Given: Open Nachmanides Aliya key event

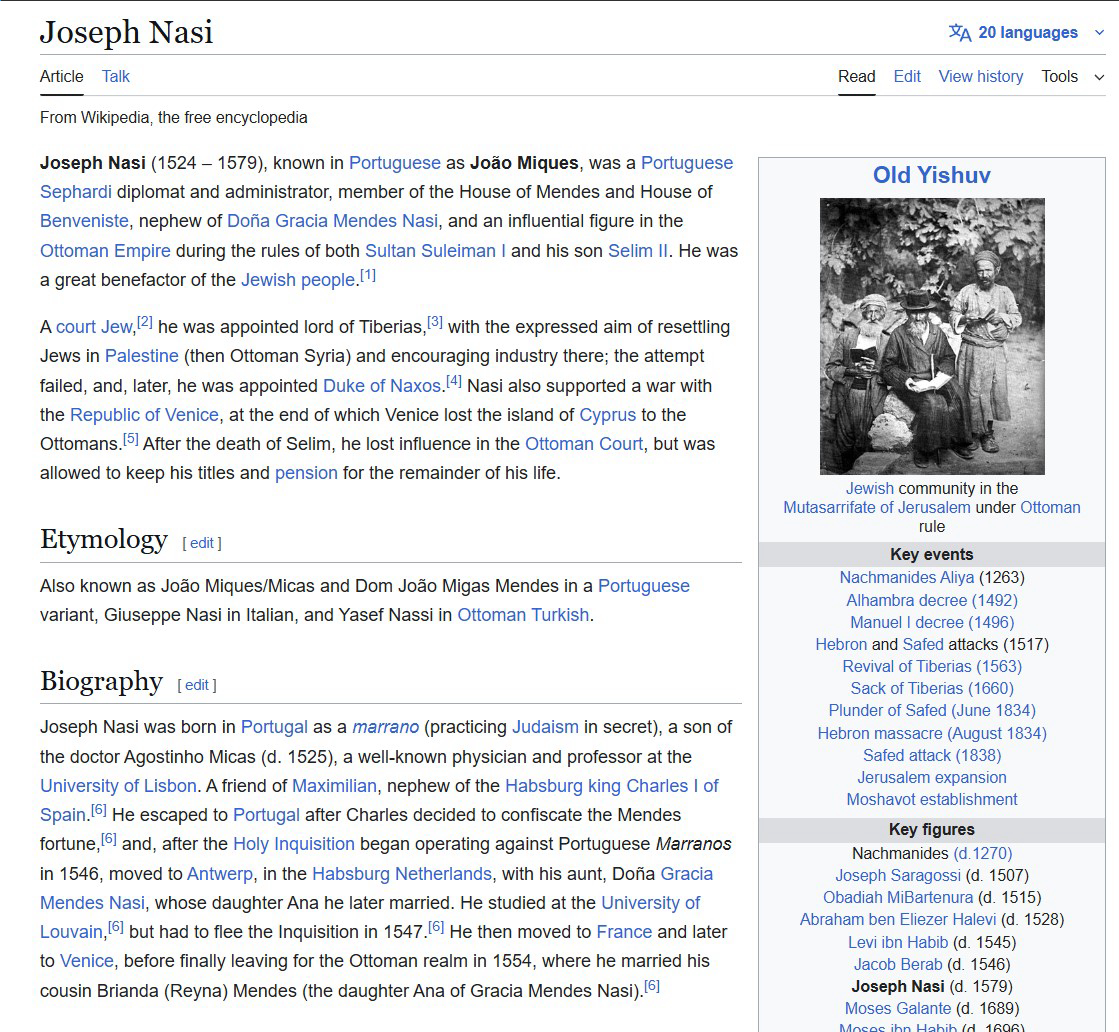Looking at the screenshot, I should [x=906, y=577].
